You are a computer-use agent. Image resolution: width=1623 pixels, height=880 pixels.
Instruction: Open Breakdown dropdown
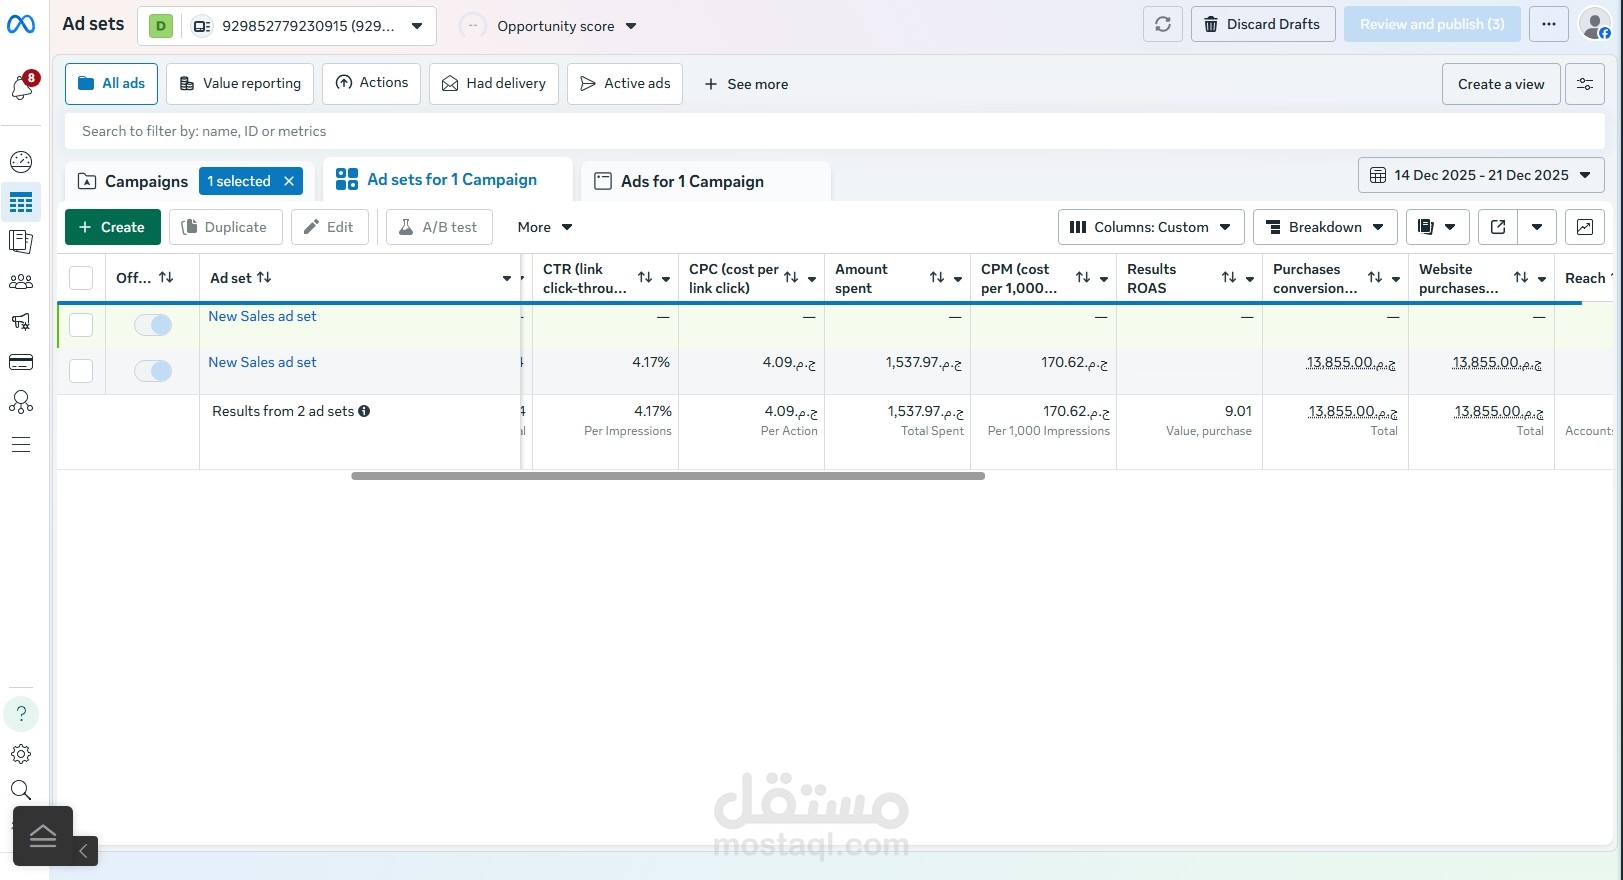[x=1325, y=227]
